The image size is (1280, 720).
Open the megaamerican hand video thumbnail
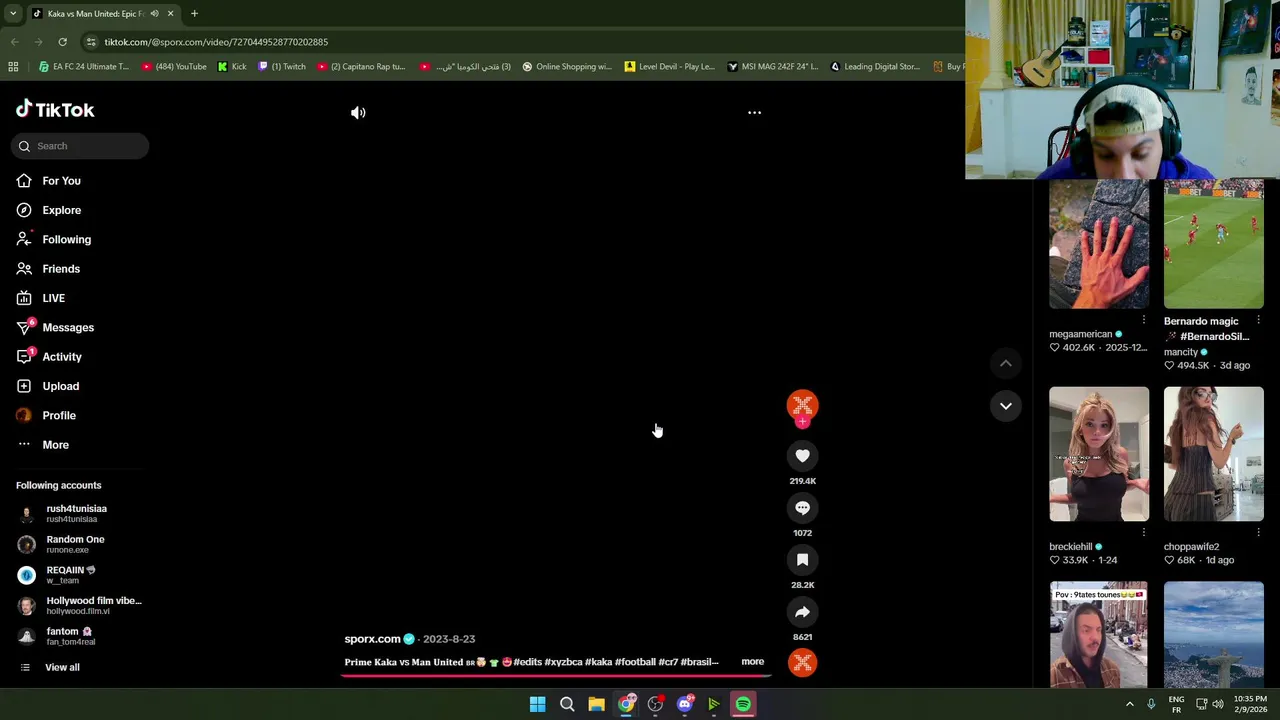pos(1099,245)
